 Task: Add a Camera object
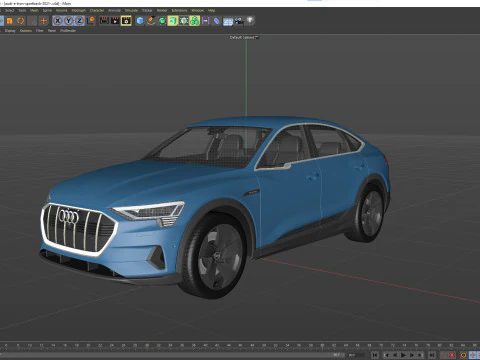point(239,21)
